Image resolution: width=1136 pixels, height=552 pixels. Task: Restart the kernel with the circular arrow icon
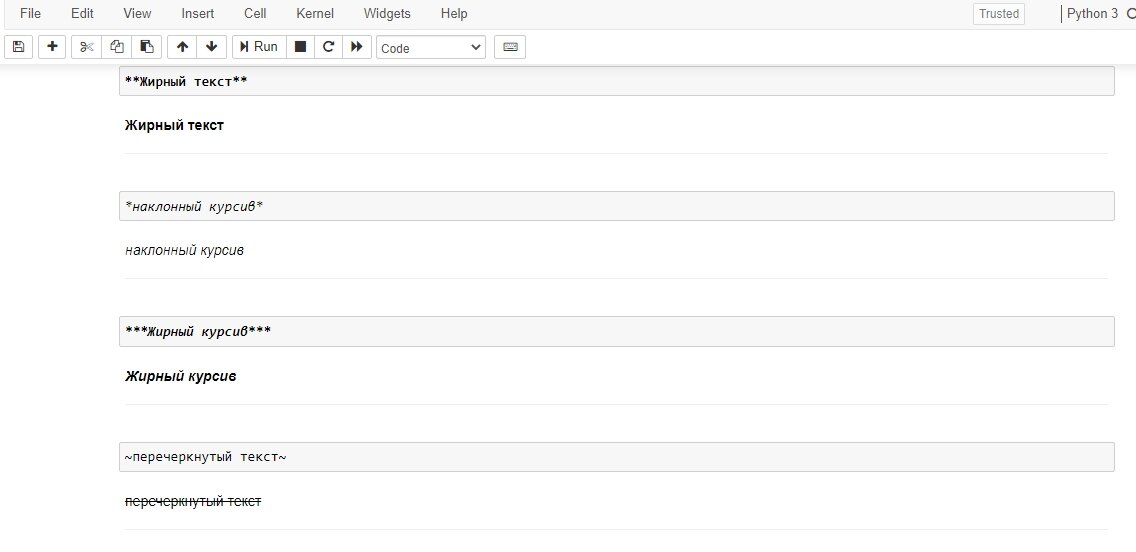tap(328, 47)
